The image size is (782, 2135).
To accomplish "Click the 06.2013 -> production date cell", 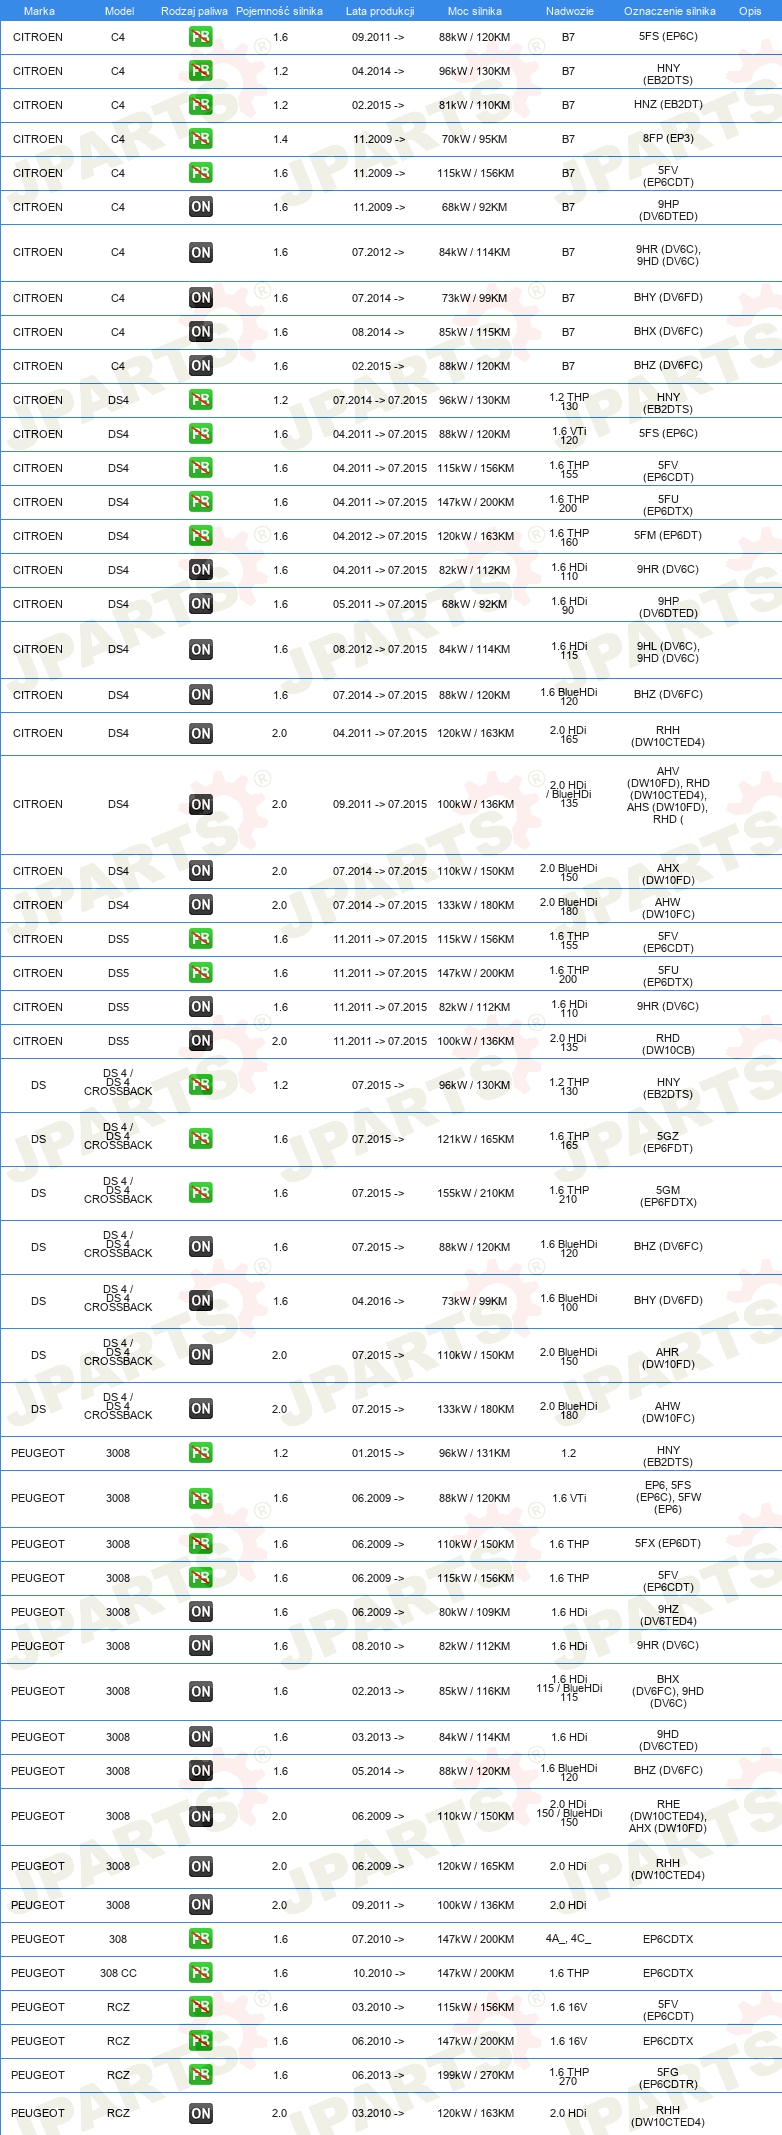I will (x=378, y=2075).
